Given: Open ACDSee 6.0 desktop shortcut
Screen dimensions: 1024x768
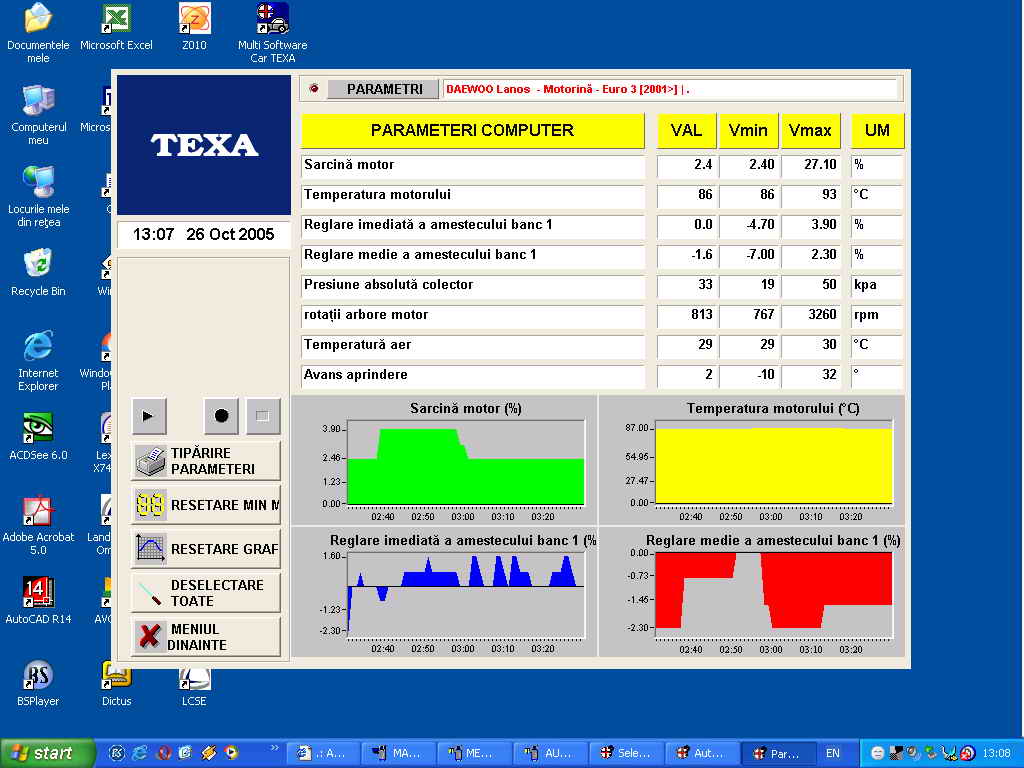Looking at the screenshot, I should [x=38, y=437].
